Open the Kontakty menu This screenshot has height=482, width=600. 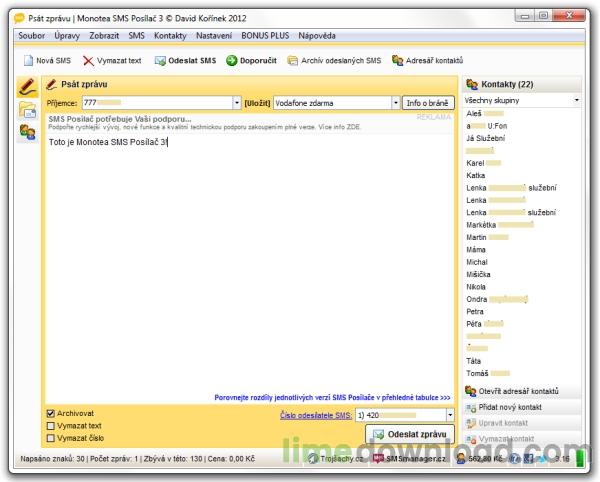(170, 36)
